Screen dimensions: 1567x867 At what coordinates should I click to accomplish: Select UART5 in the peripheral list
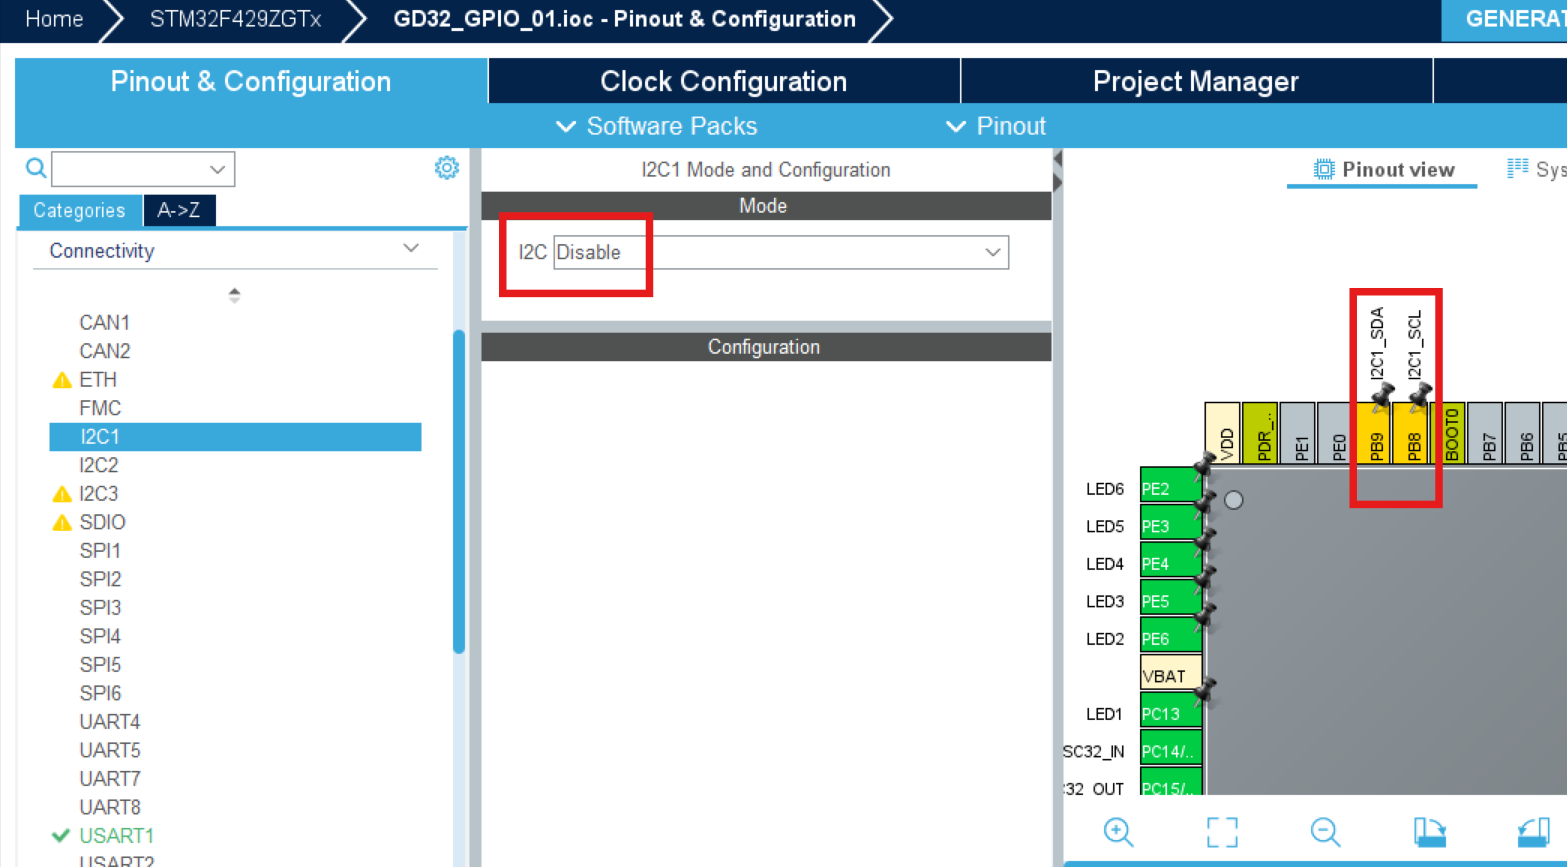tap(110, 750)
